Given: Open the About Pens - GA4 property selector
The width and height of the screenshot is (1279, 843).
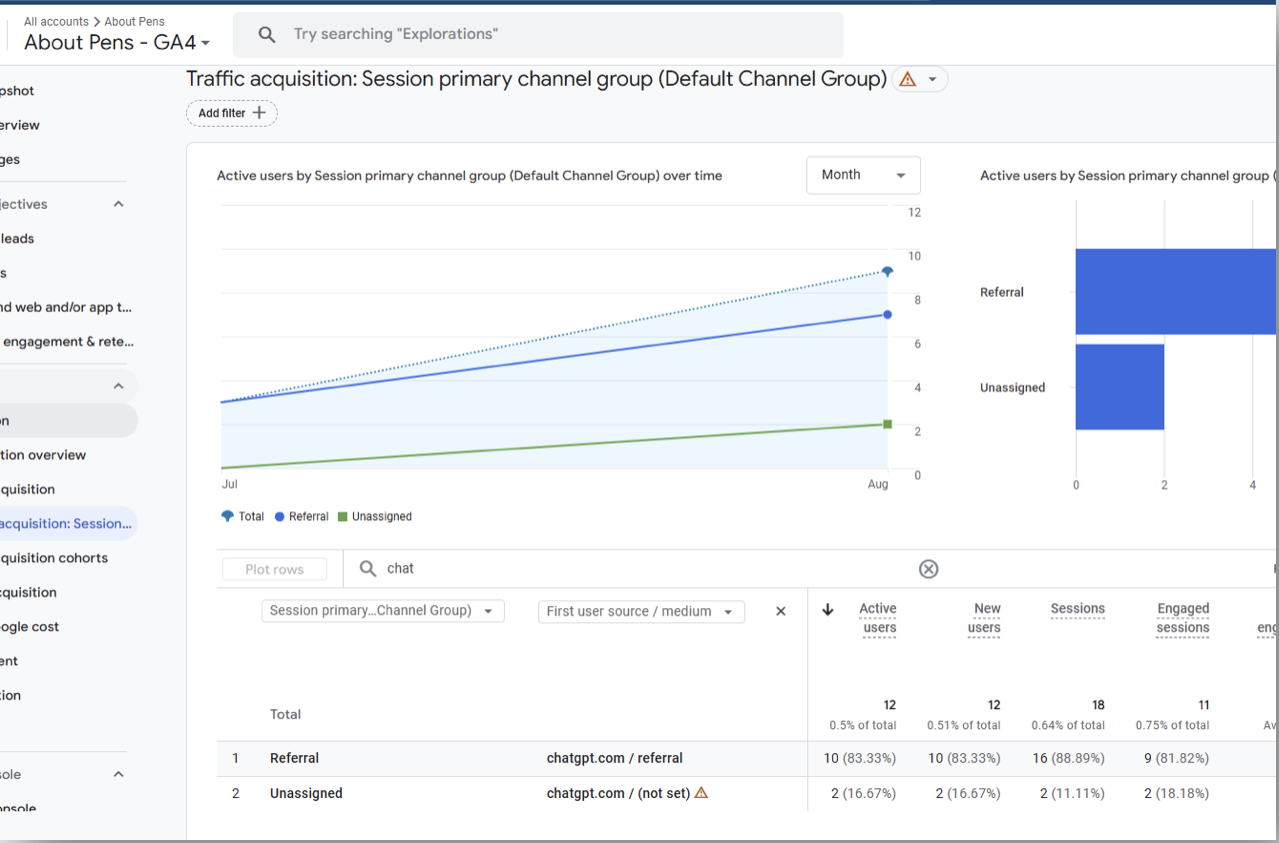Looking at the screenshot, I should [117, 42].
